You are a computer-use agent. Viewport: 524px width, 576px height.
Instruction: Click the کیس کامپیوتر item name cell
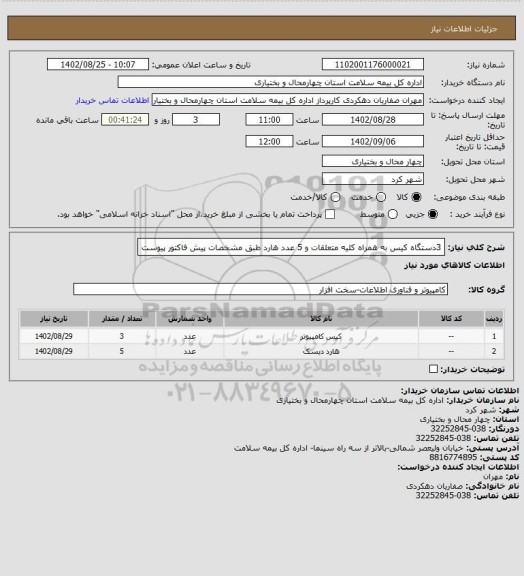point(321,336)
